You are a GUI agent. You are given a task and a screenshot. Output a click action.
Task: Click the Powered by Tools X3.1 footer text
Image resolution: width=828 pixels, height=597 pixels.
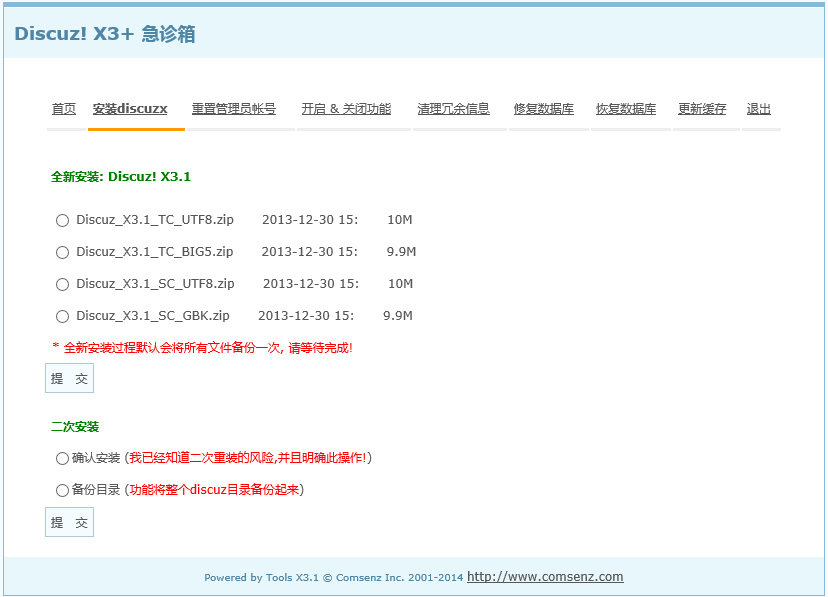coord(334,577)
